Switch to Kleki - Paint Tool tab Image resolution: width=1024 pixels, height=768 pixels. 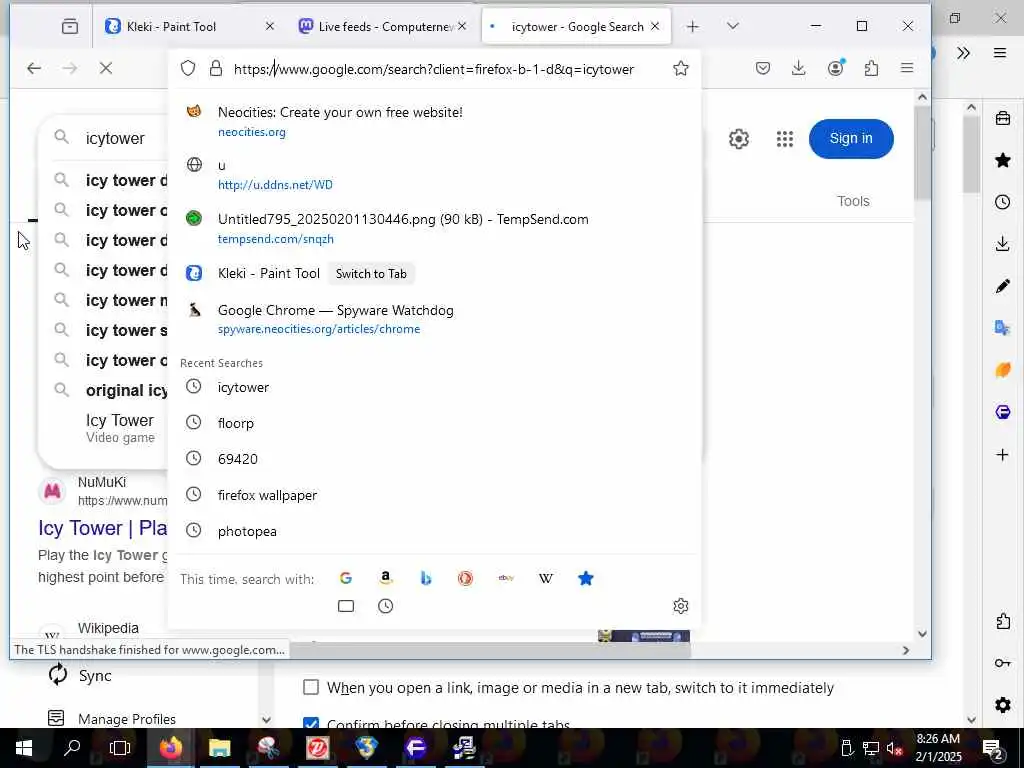pos(171,26)
